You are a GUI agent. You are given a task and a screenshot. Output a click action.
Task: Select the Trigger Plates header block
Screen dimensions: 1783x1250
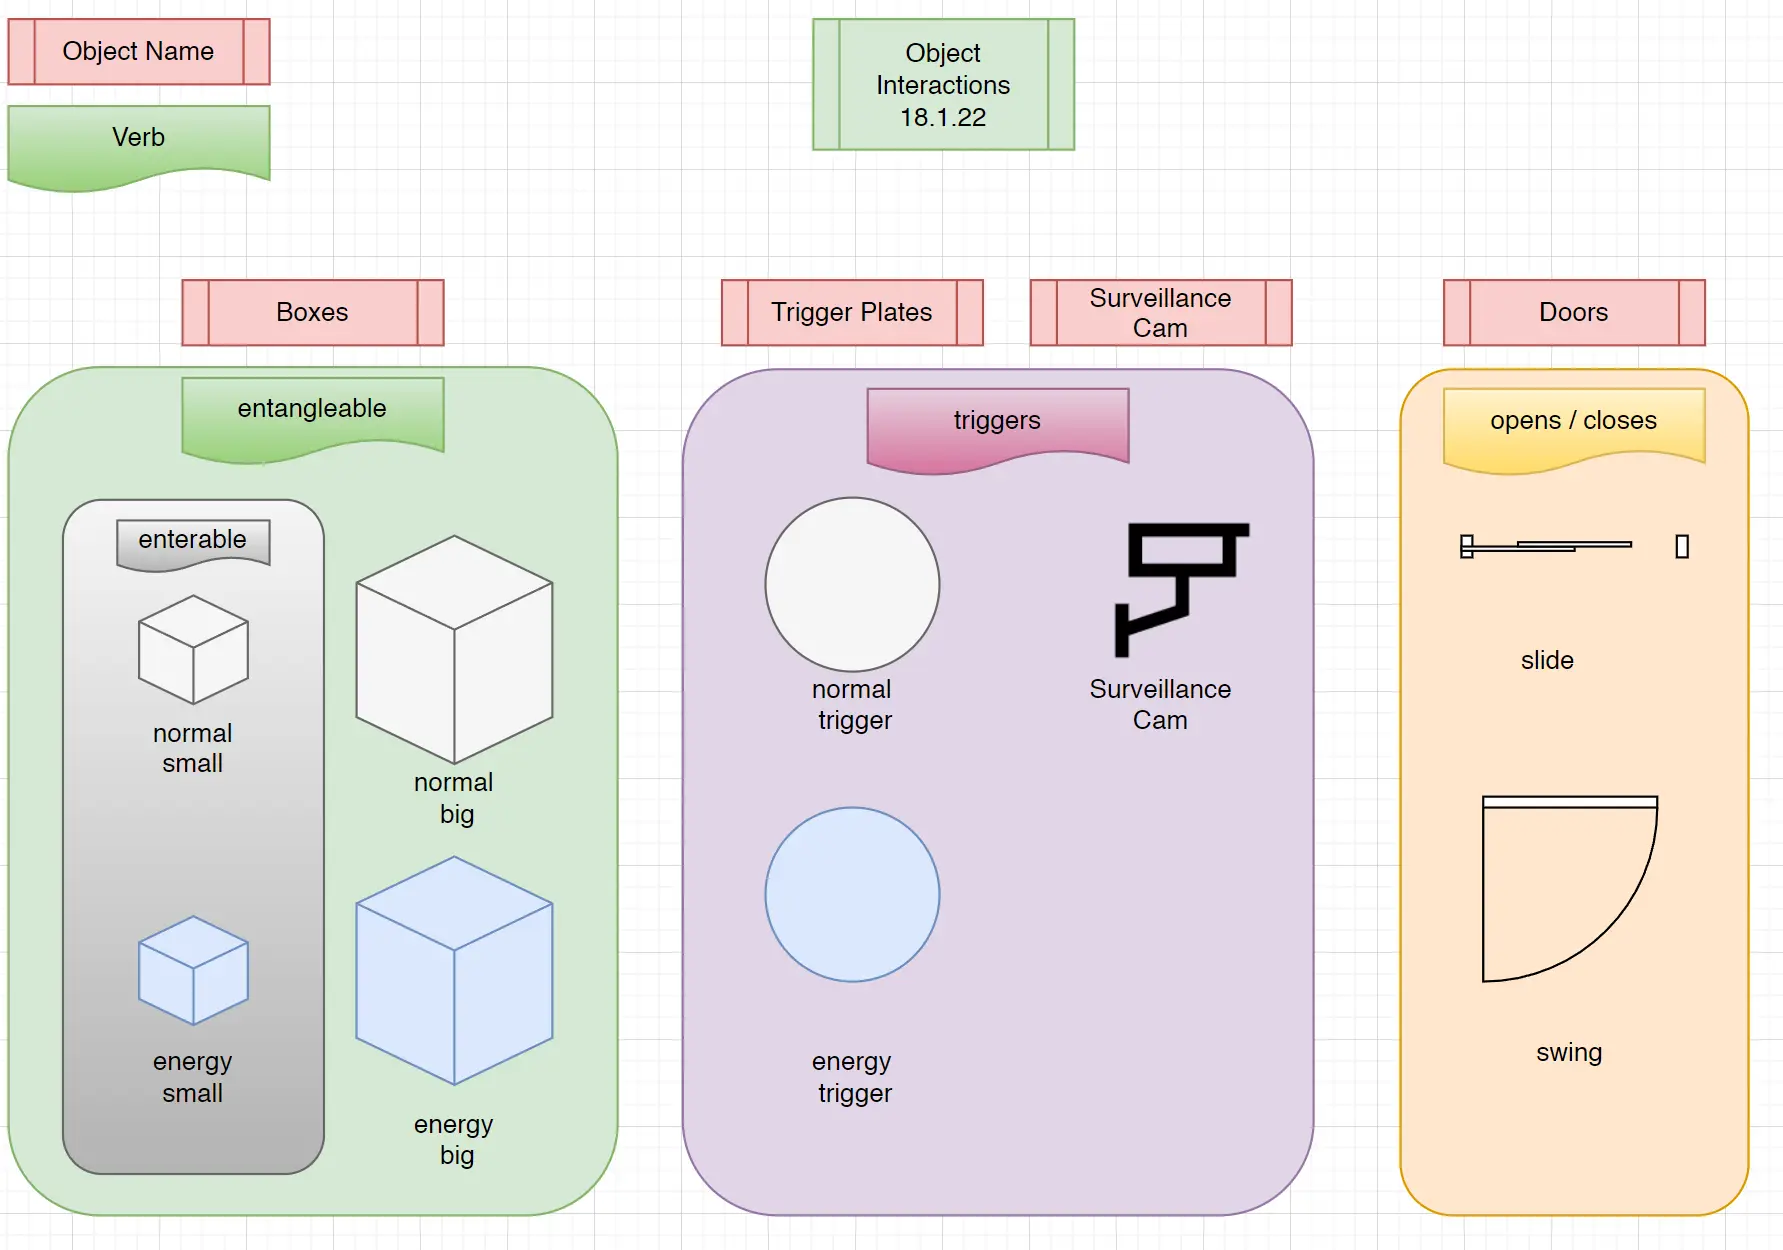pyautogui.click(x=852, y=312)
